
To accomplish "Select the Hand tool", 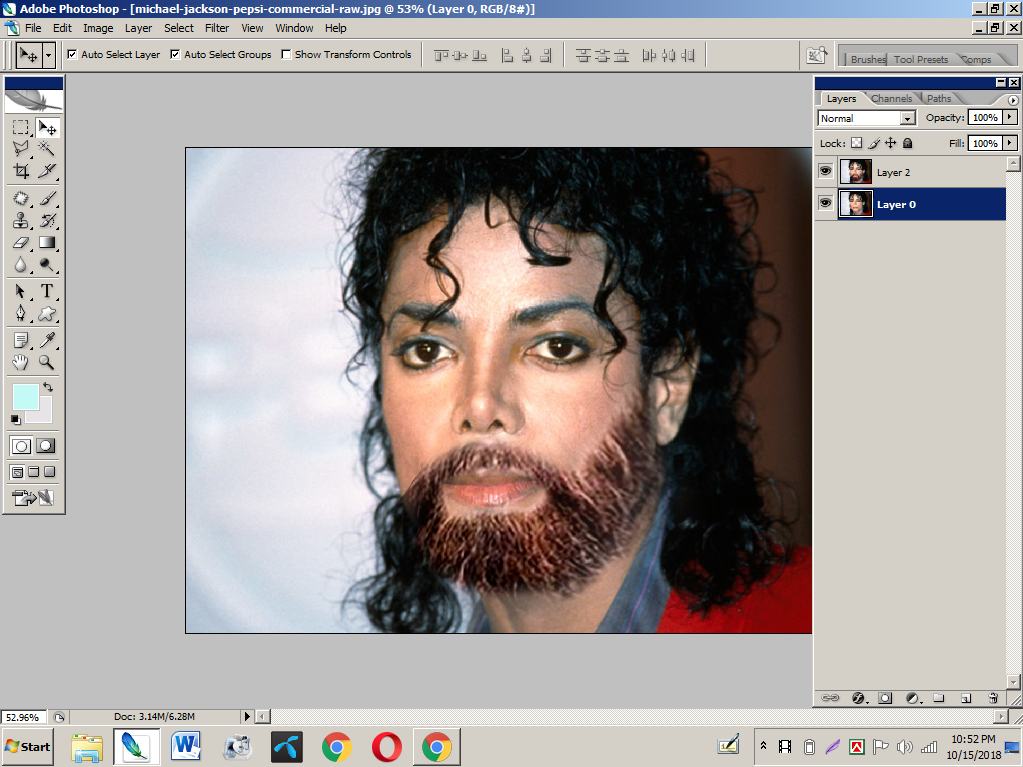I will click(21, 362).
